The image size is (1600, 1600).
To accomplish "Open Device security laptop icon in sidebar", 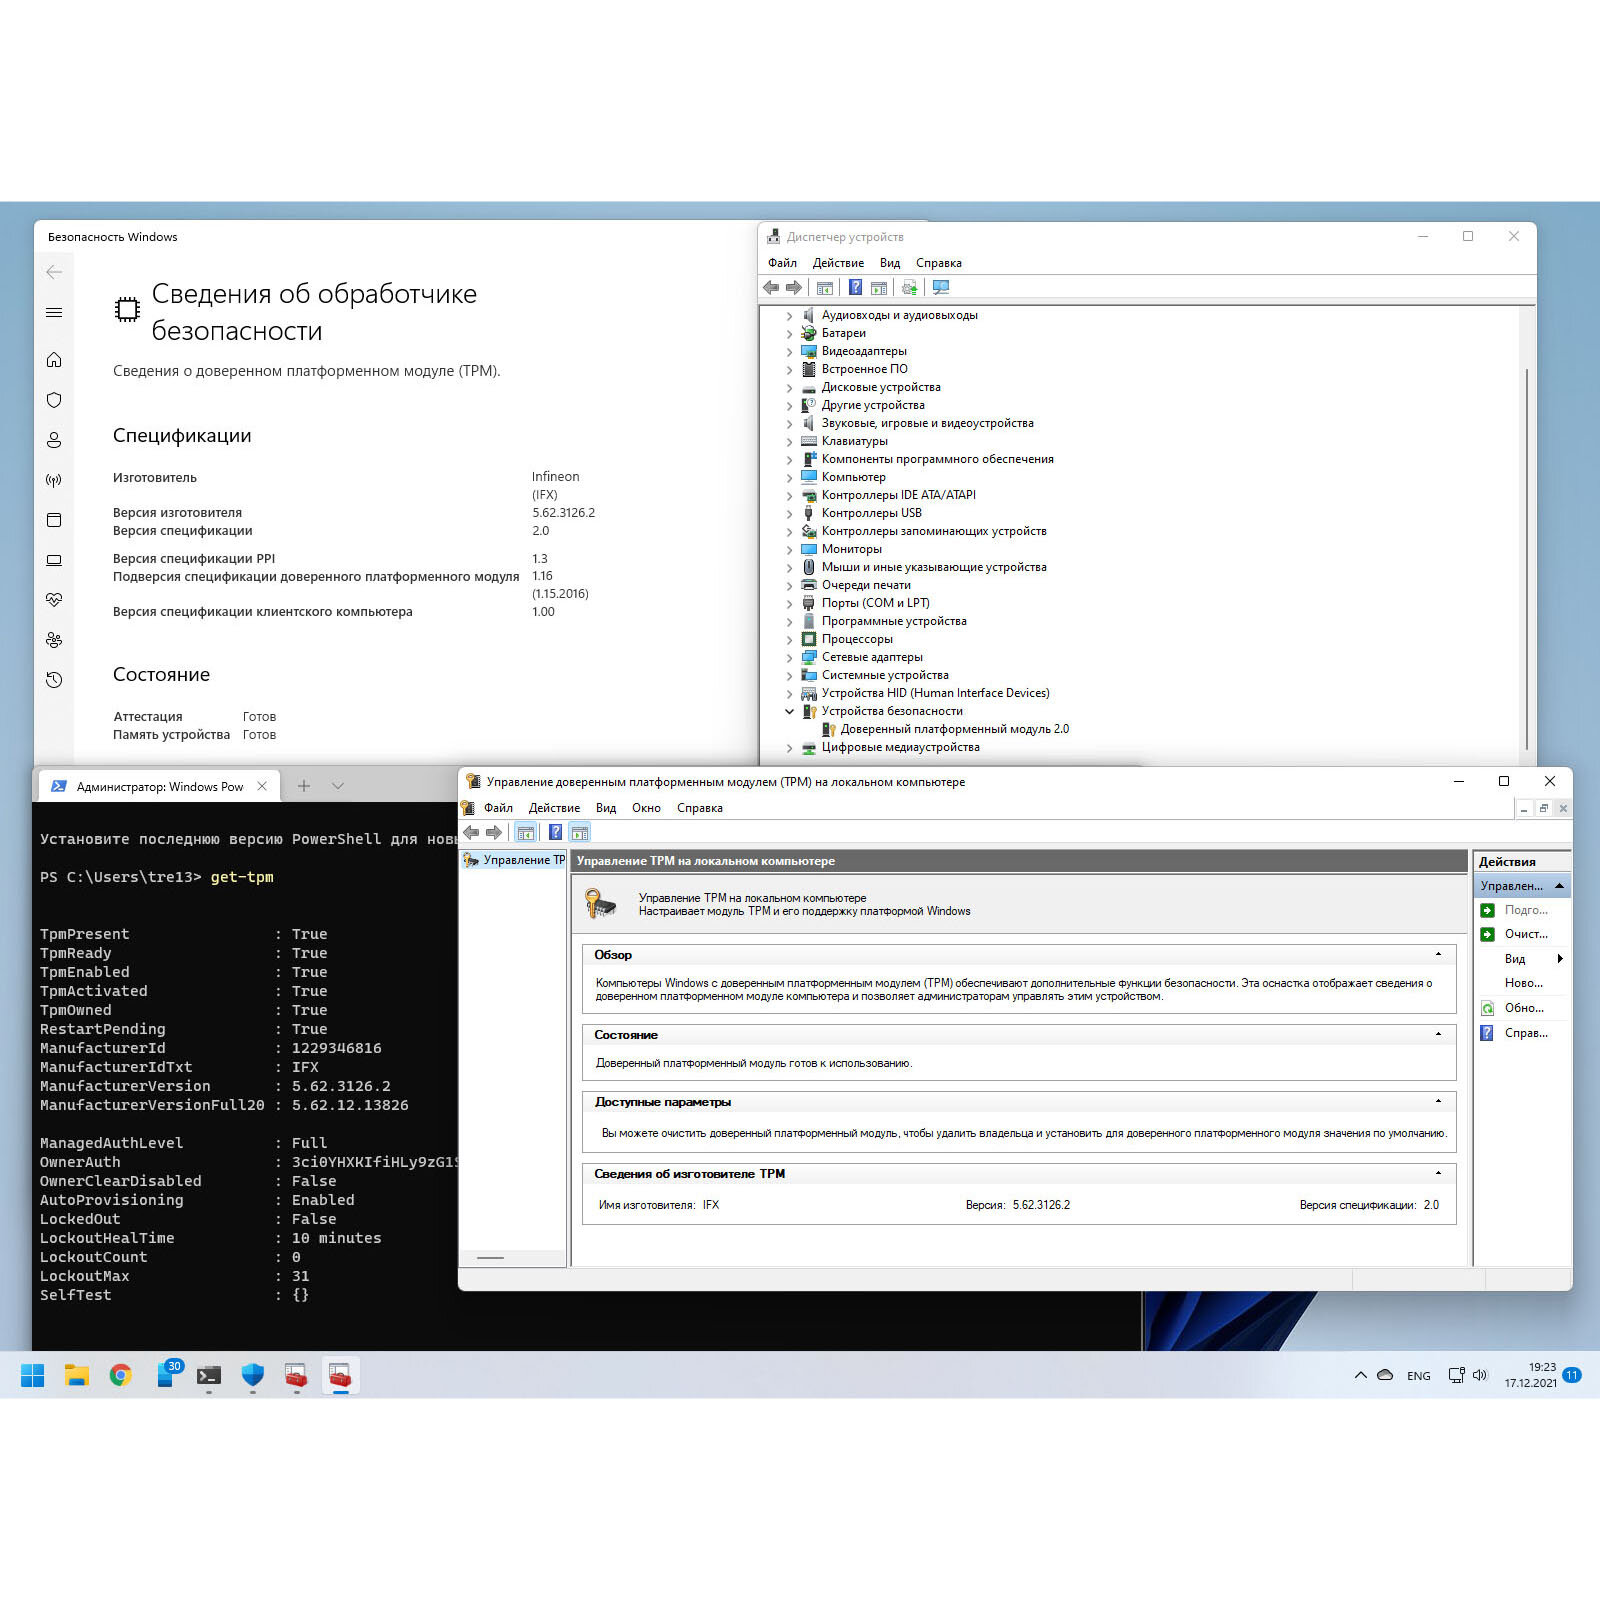I will coord(54,560).
